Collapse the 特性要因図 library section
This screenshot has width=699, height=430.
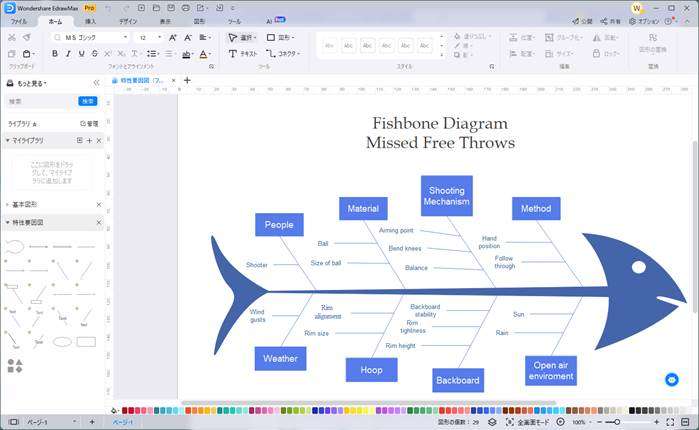(8, 222)
